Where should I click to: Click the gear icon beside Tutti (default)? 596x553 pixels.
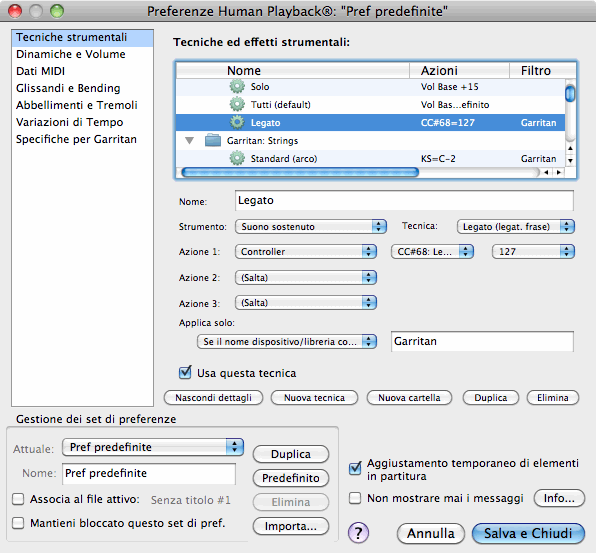(237, 105)
